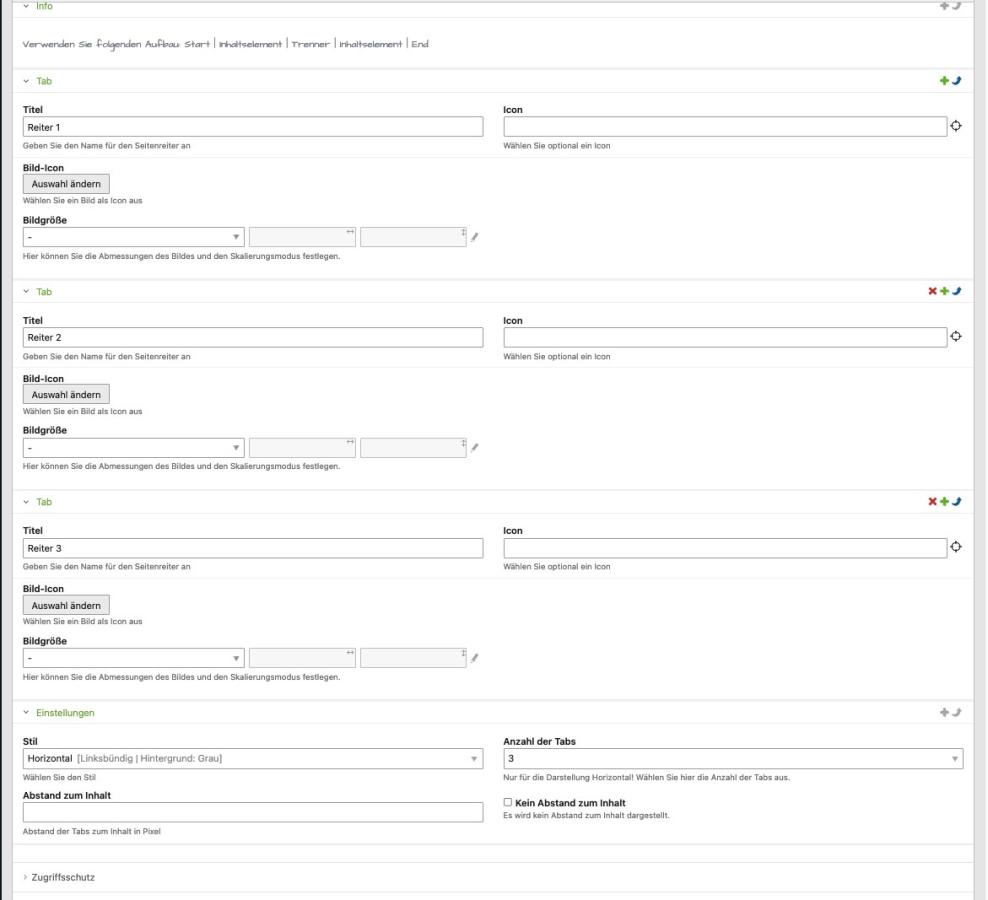The width and height of the screenshot is (988, 900).
Task: Click the green plus icon above Reiter 1
Action: click(x=945, y=80)
